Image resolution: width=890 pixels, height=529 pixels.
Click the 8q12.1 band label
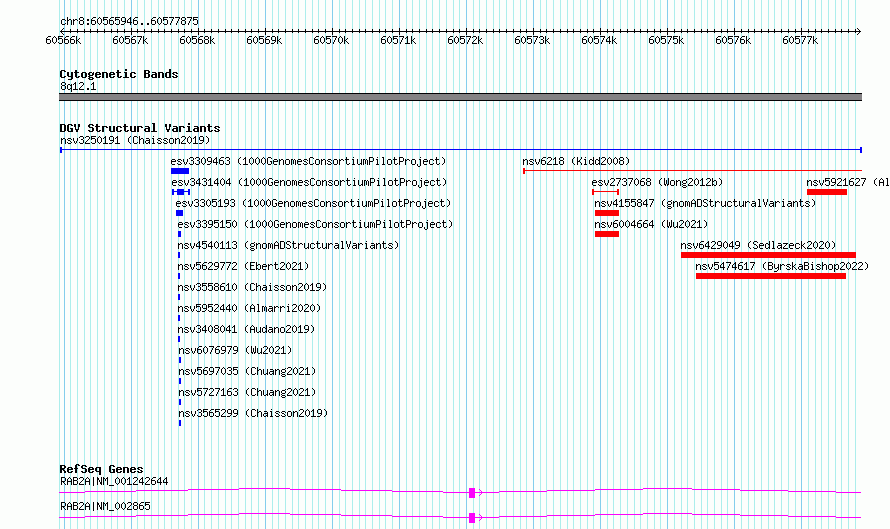tap(78, 86)
